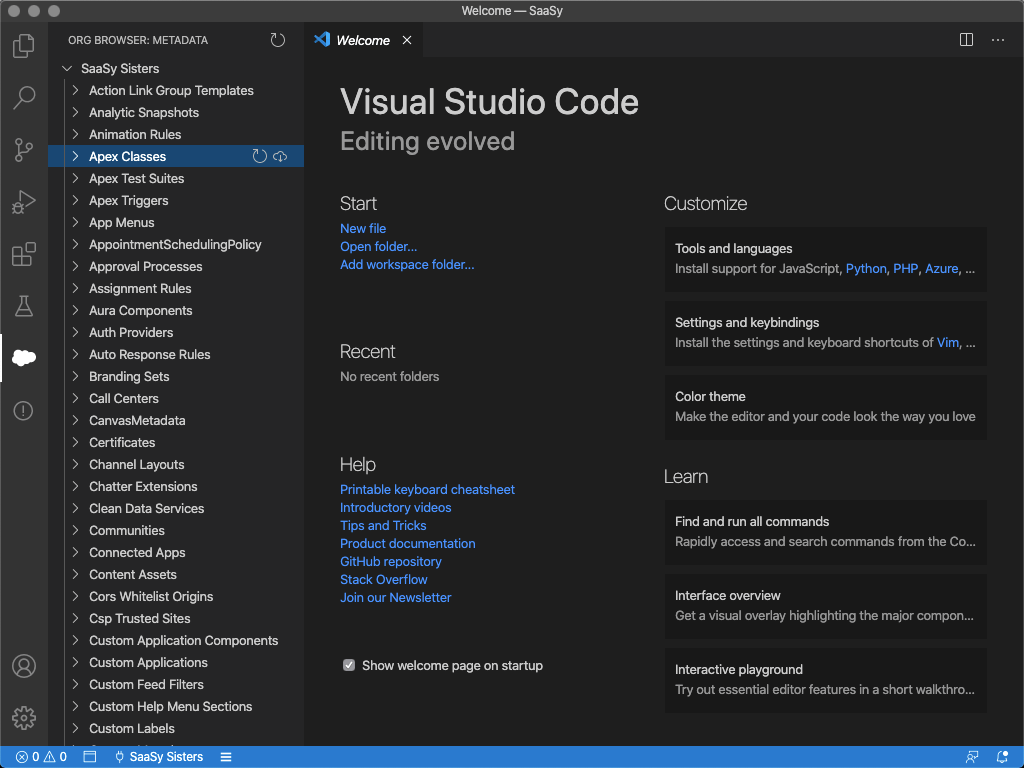
Task: Click the Color theme card
Action: (x=825, y=407)
